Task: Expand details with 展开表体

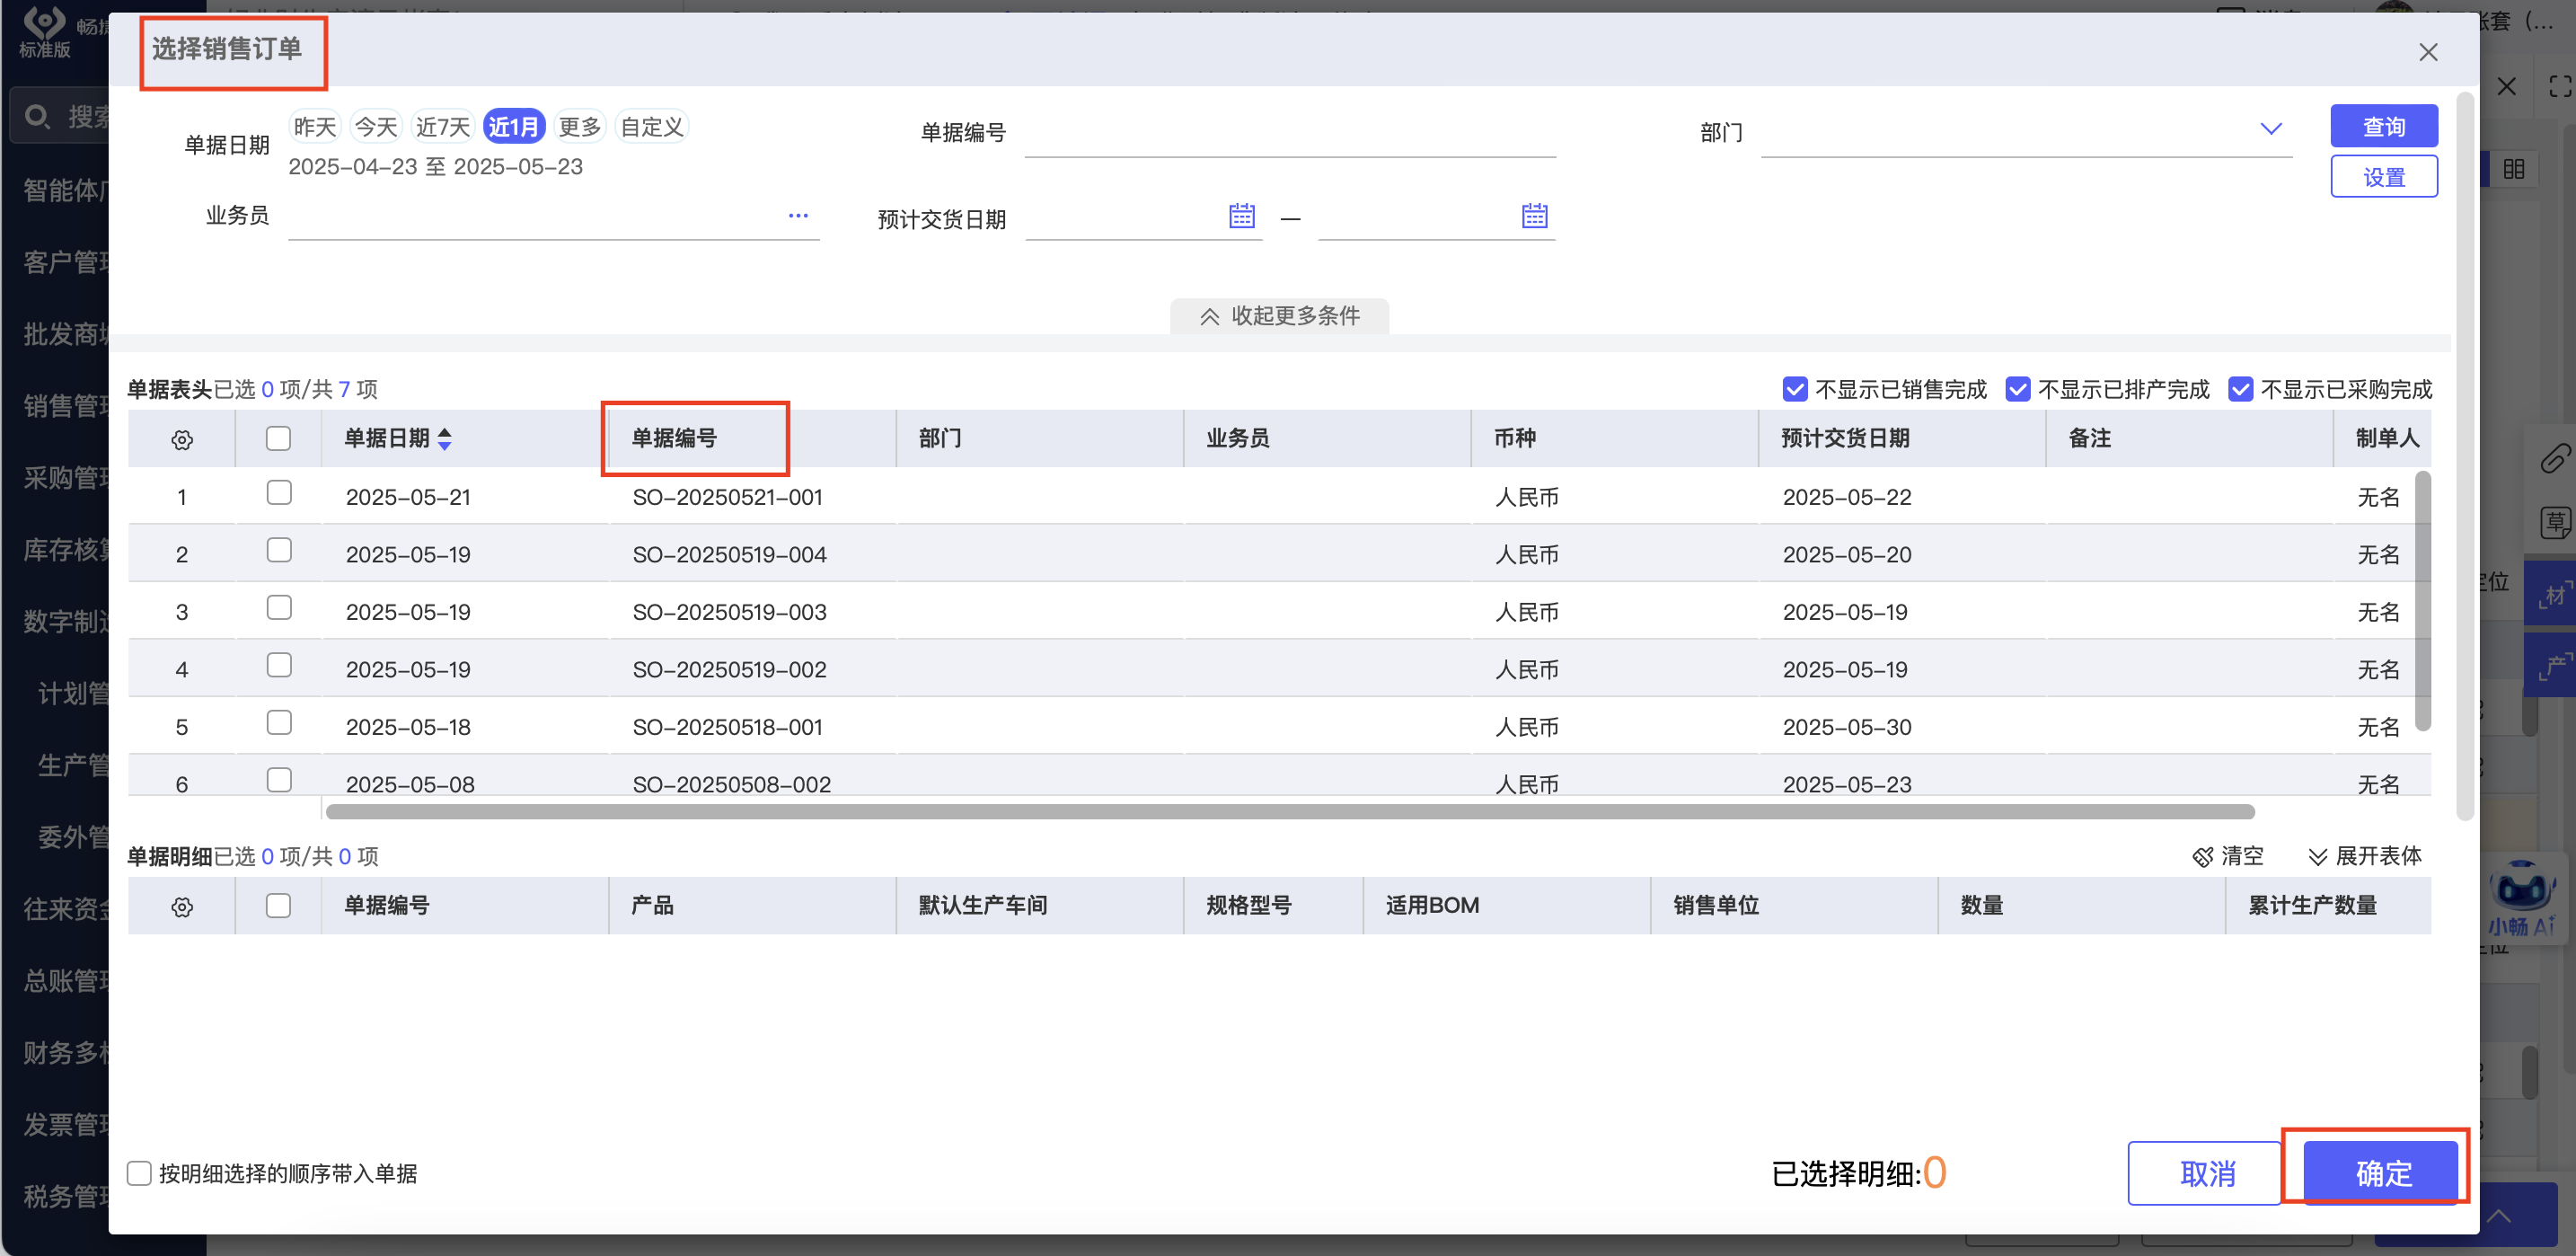Action: (2364, 855)
